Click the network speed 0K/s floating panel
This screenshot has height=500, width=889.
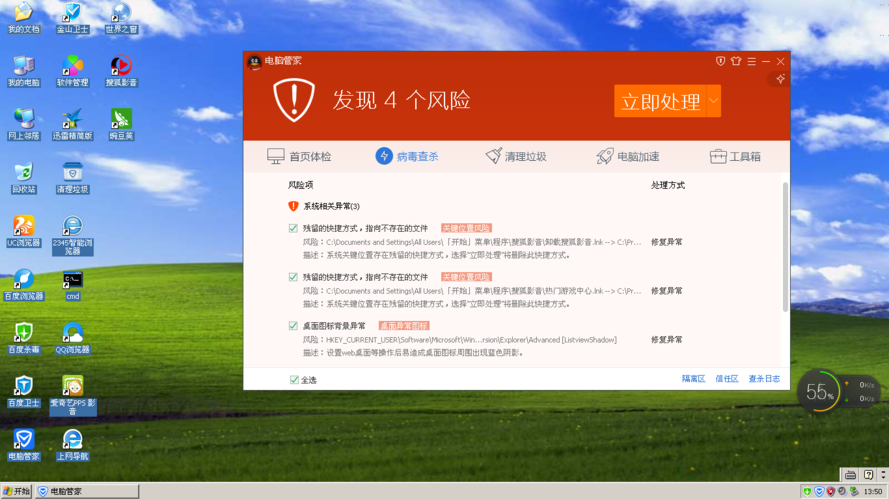click(x=862, y=391)
